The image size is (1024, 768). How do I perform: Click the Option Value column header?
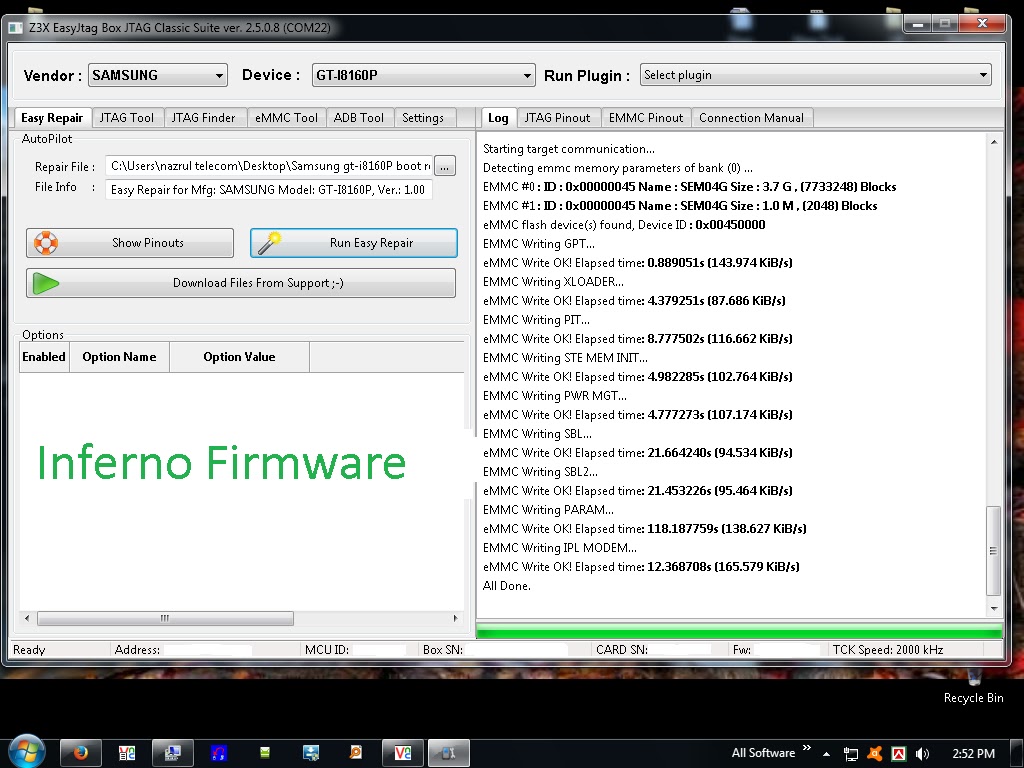239,357
